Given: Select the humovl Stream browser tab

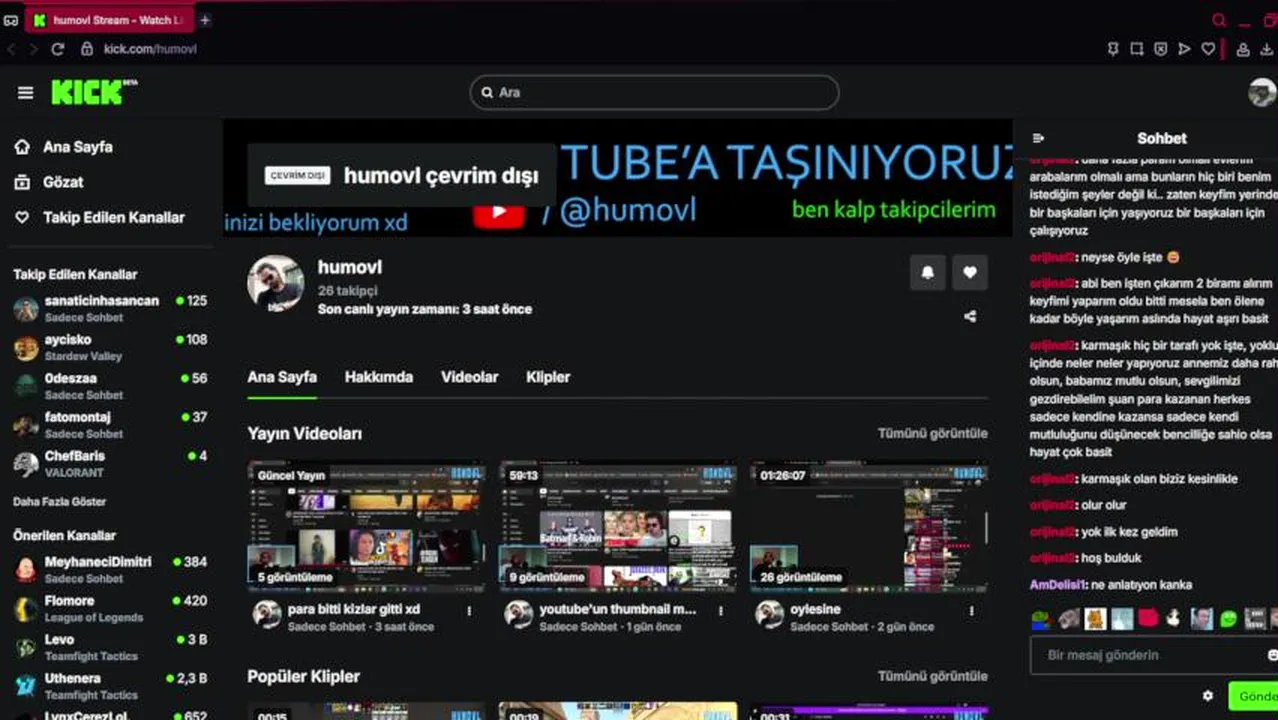Looking at the screenshot, I should [x=110, y=20].
